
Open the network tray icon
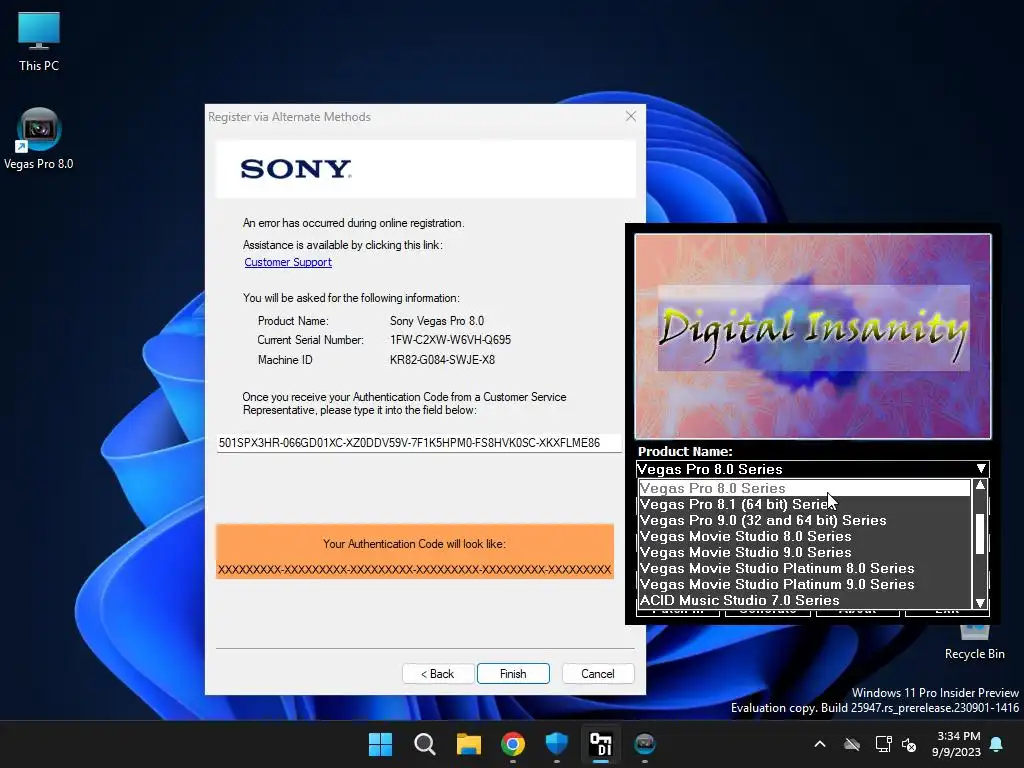point(883,744)
